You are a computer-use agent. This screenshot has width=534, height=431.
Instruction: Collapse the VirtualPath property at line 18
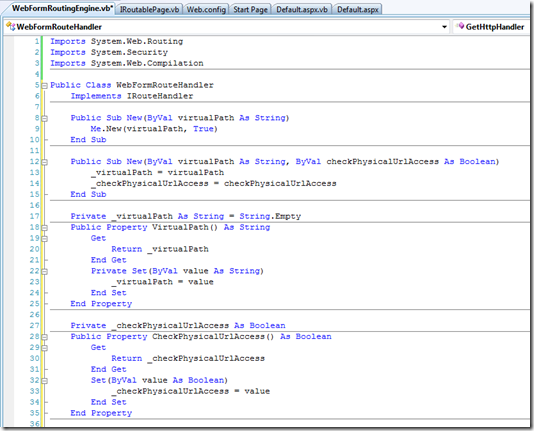point(44,228)
